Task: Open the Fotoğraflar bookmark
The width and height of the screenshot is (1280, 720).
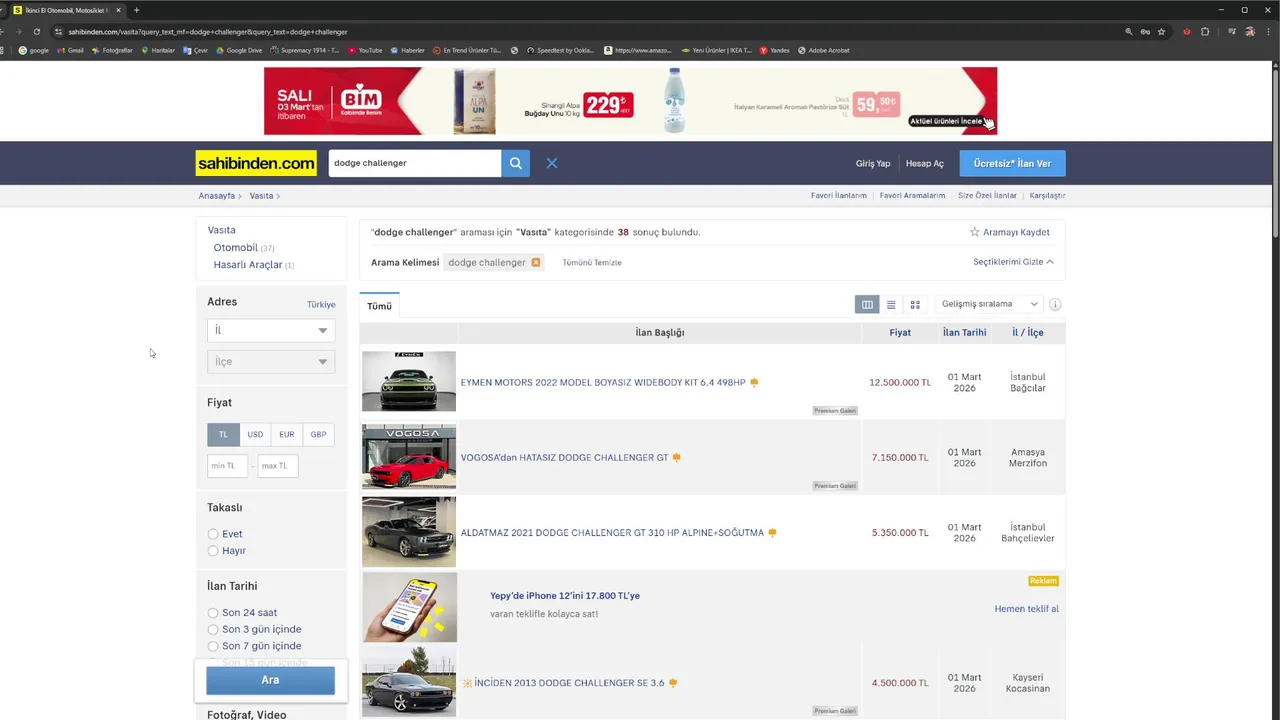Action: (112, 50)
